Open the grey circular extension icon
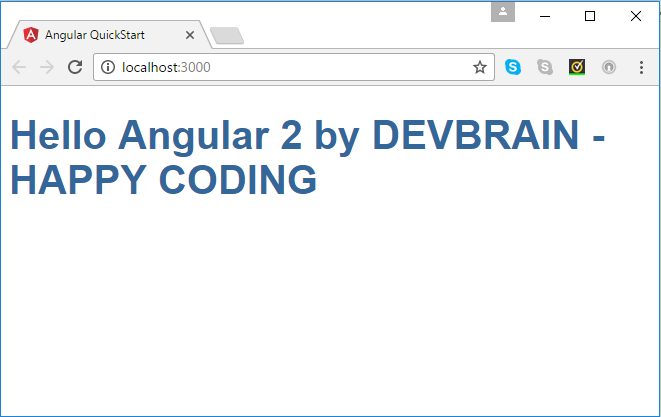Screen dimensions: 661x417 [x=609, y=67]
